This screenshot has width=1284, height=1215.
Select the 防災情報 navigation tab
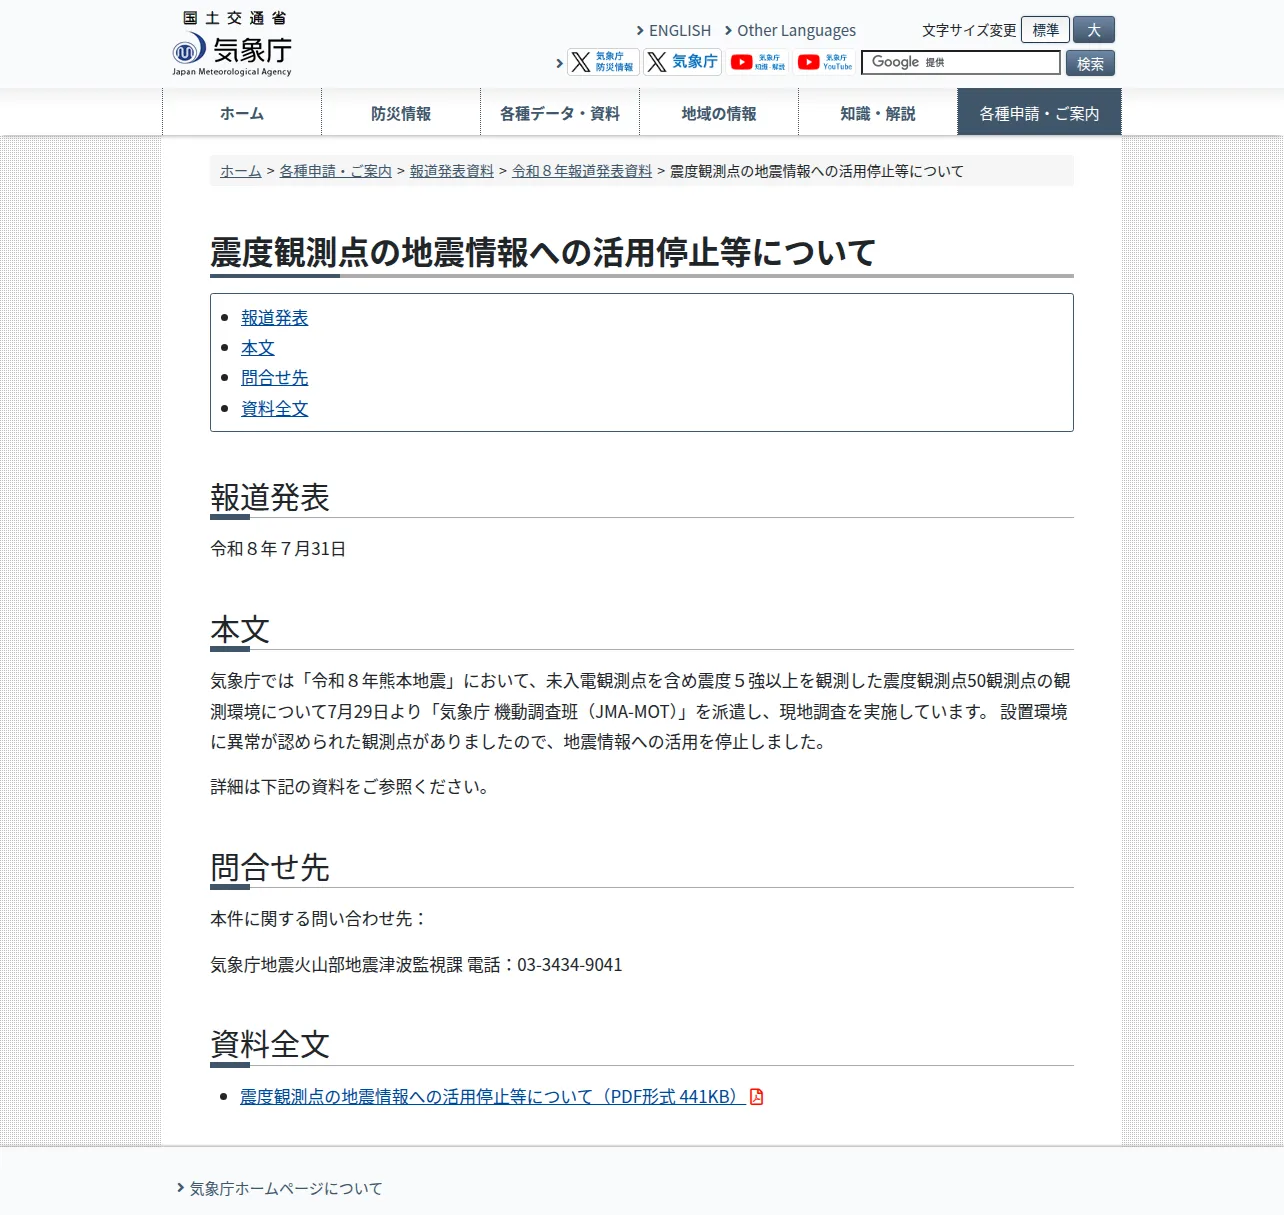[x=401, y=113]
